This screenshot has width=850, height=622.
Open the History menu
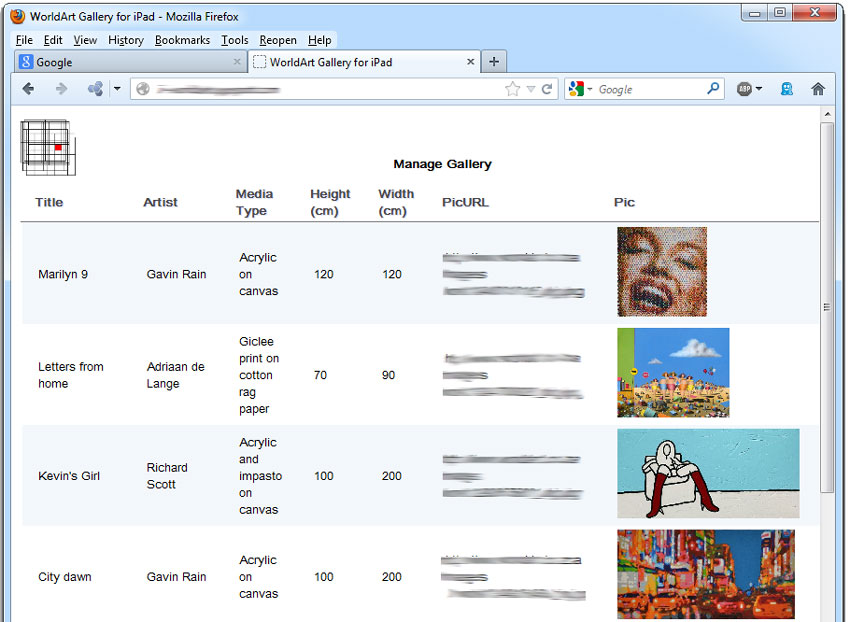click(x=126, y=40)
